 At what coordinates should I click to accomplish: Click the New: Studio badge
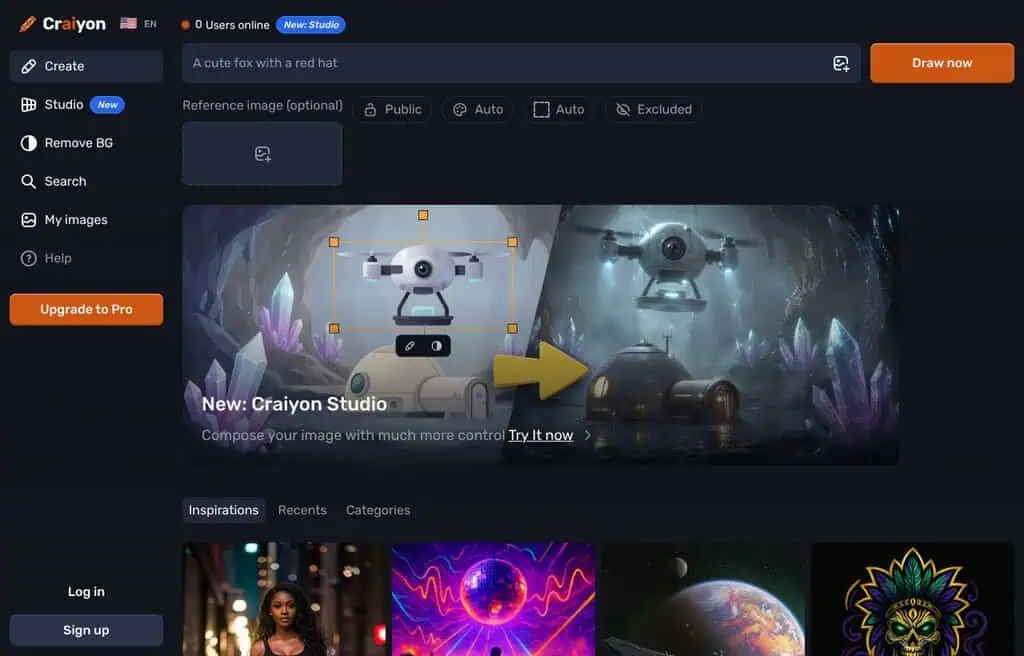pyautogui.click(x=311, y=25)
